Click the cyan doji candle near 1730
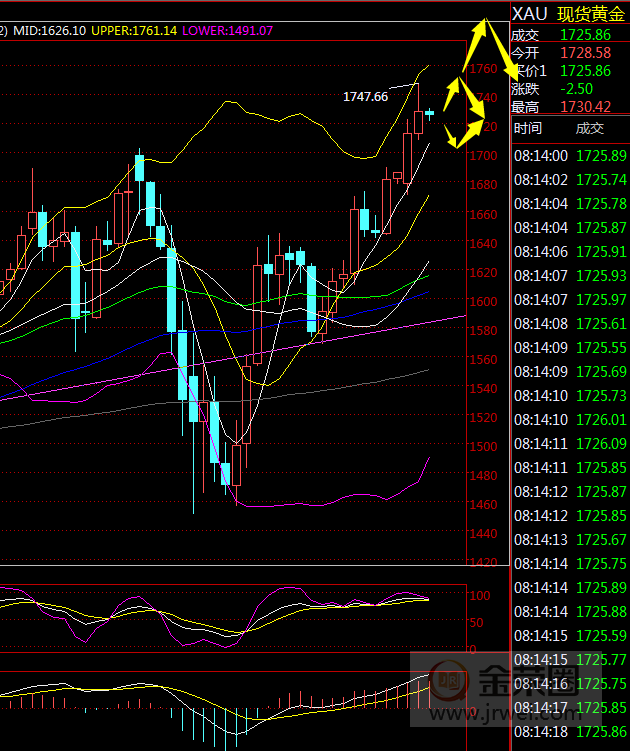Image resolution: width=630 pixels, height=751 pixels. point(429,113)
